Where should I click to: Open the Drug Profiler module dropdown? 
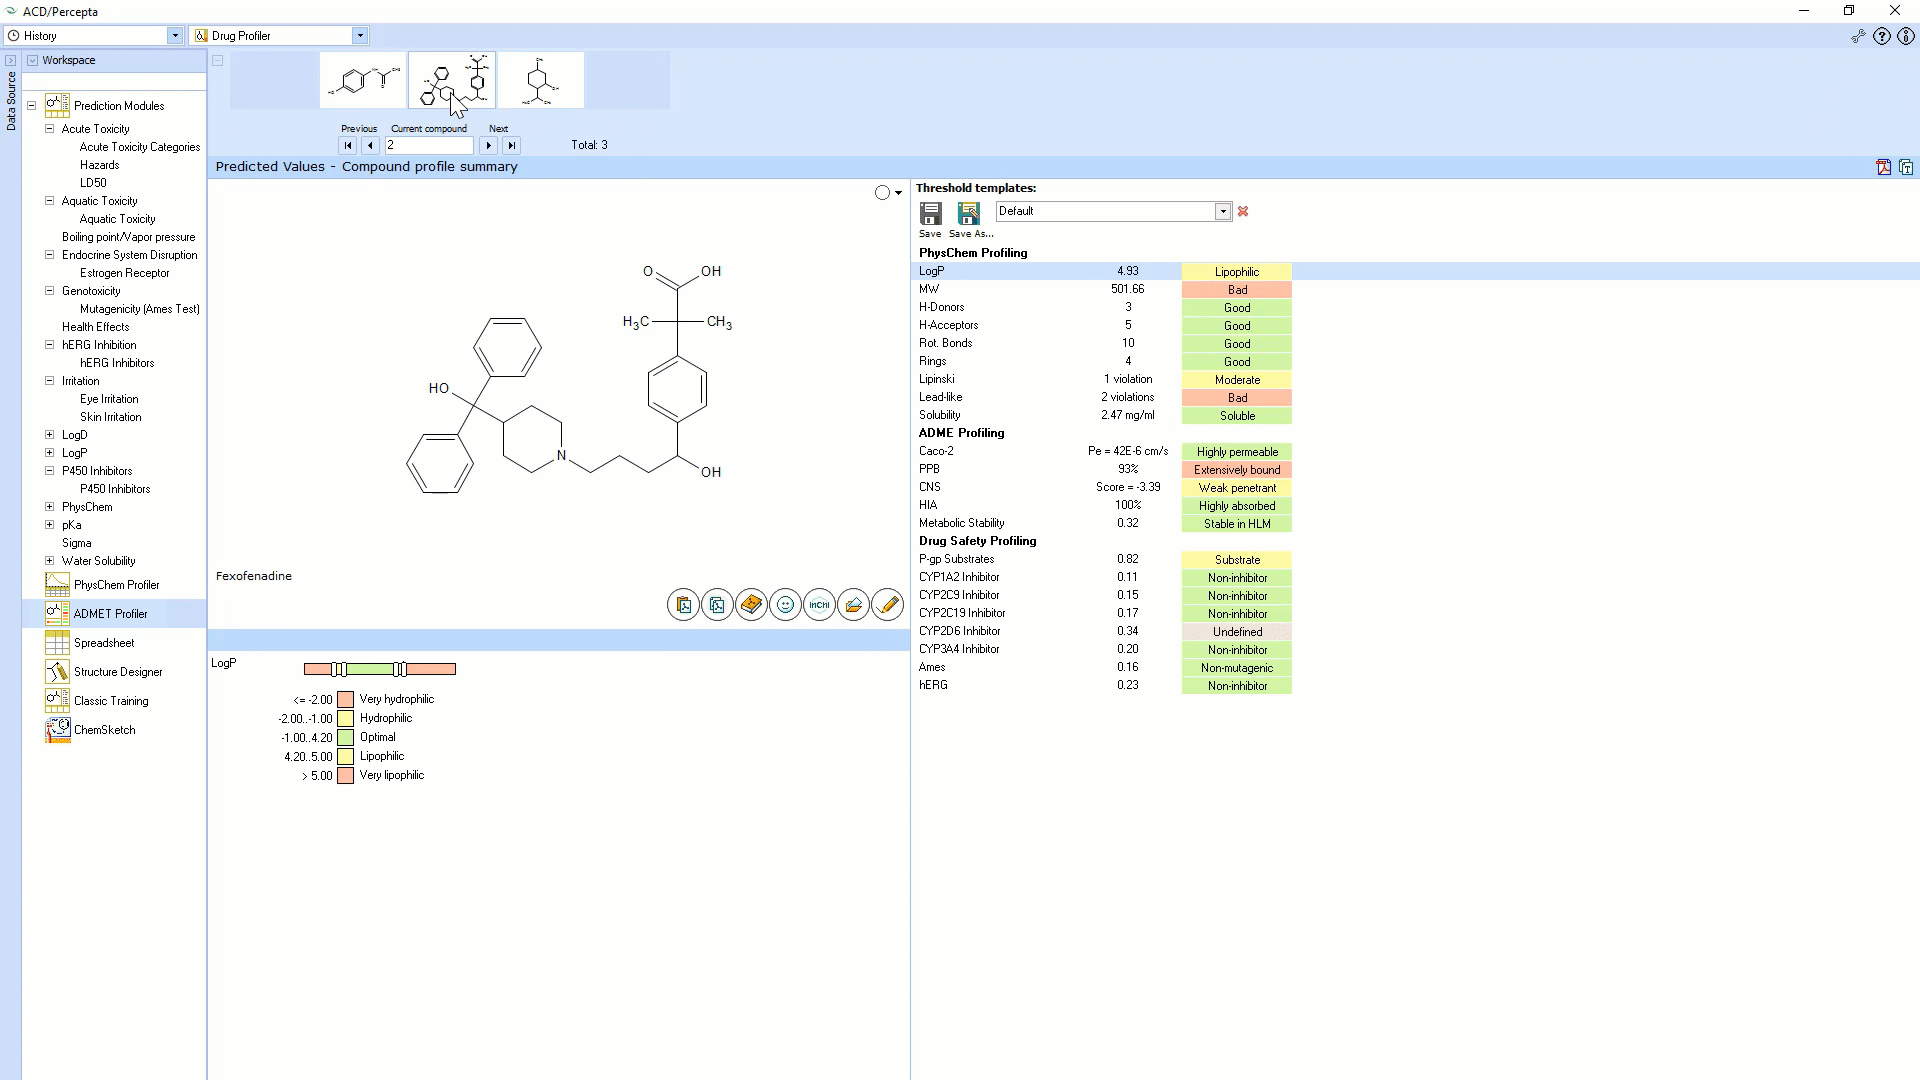[360, 36]
